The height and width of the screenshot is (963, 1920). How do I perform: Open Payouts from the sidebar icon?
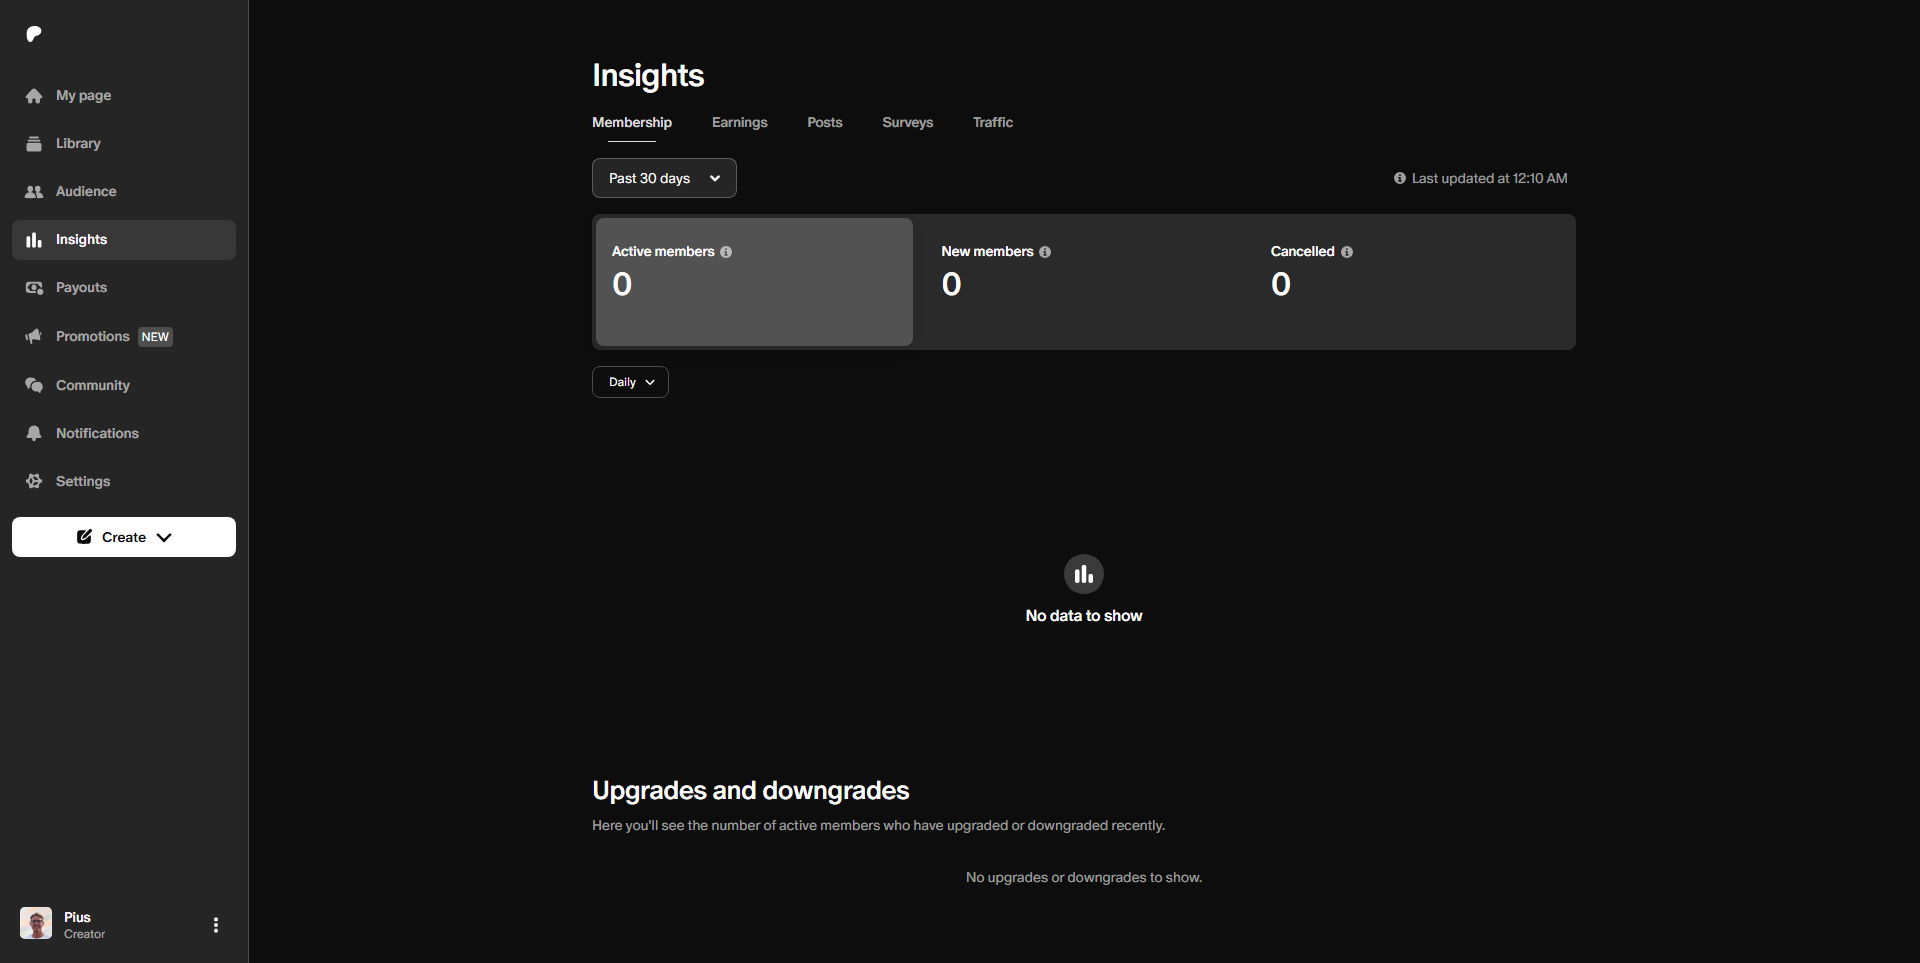[34, 288]
